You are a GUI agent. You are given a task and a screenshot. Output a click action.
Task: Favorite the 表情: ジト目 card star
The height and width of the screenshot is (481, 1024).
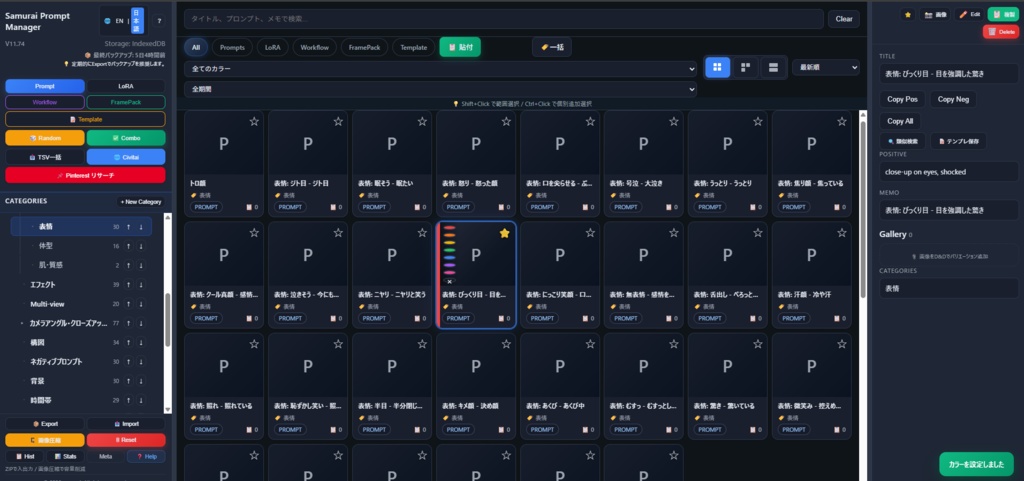coord(338,121)
